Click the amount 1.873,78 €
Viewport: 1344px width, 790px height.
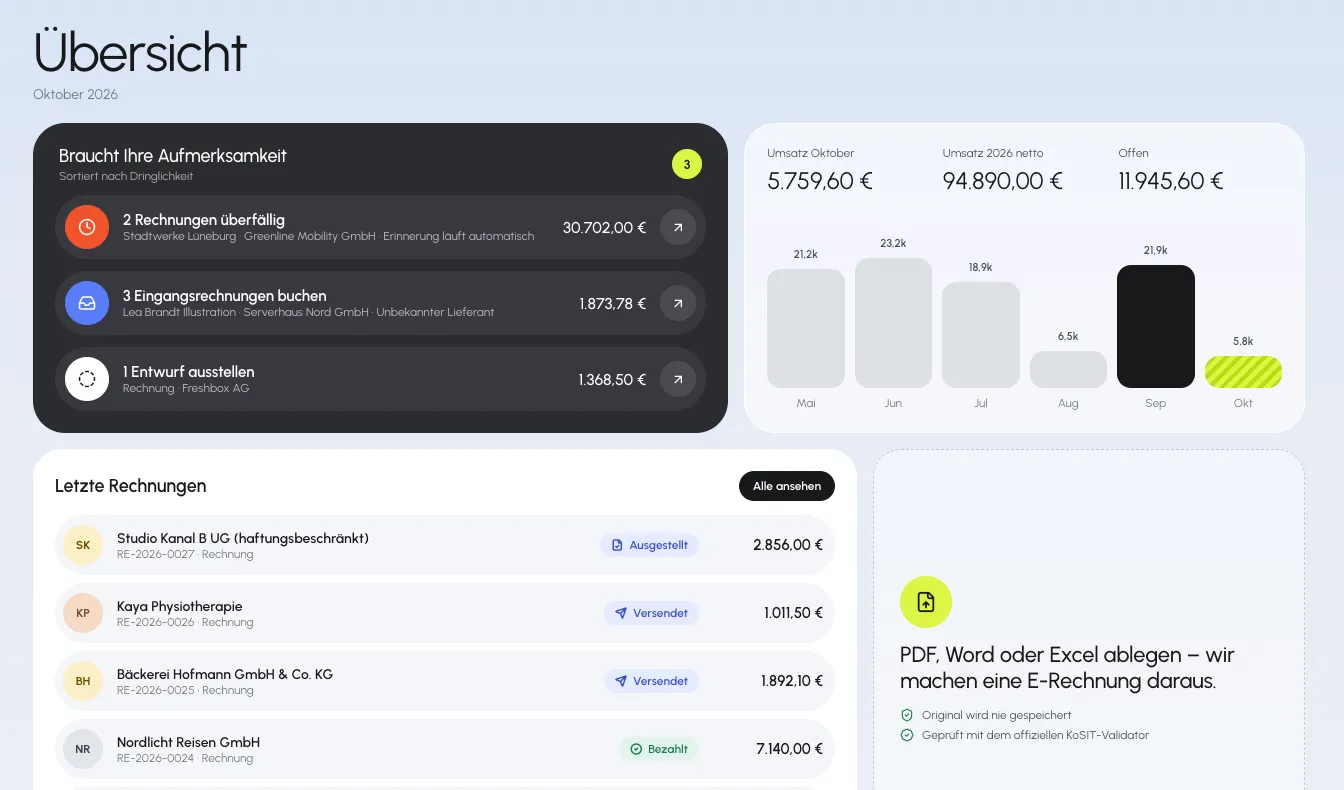pyautogui.click(x=613, y=303)
